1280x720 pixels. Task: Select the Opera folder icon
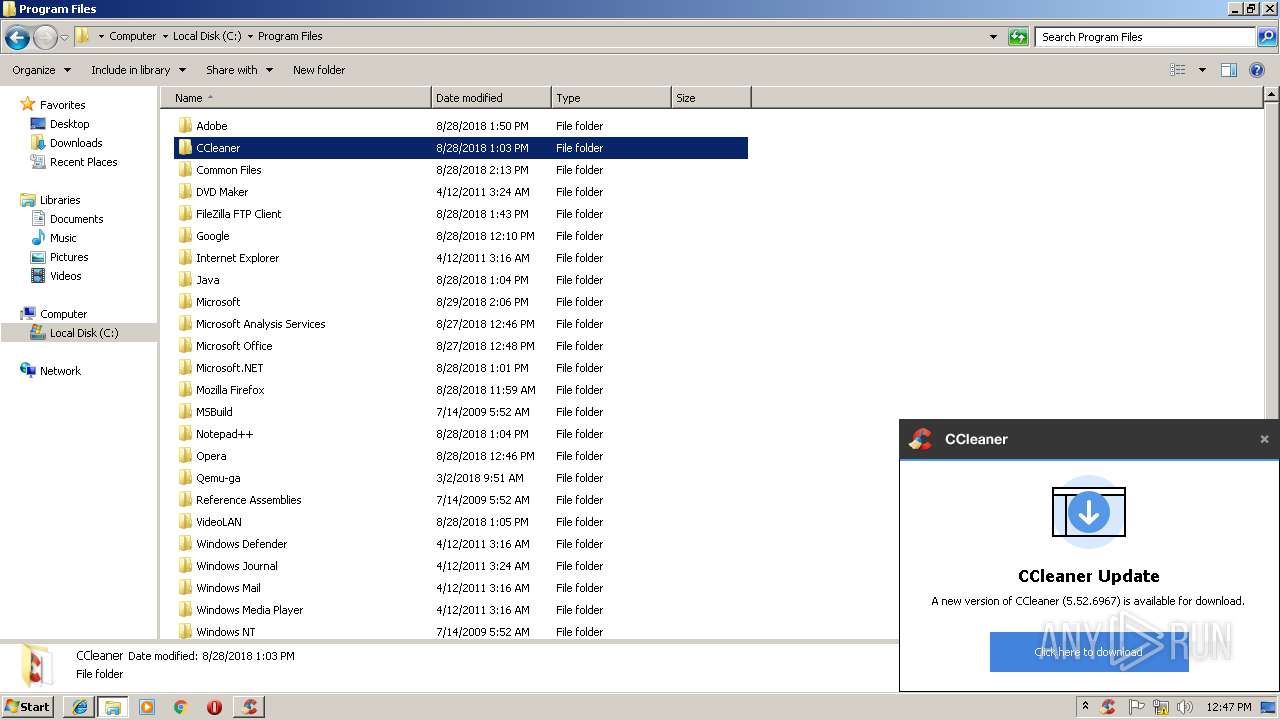[185, 456]
